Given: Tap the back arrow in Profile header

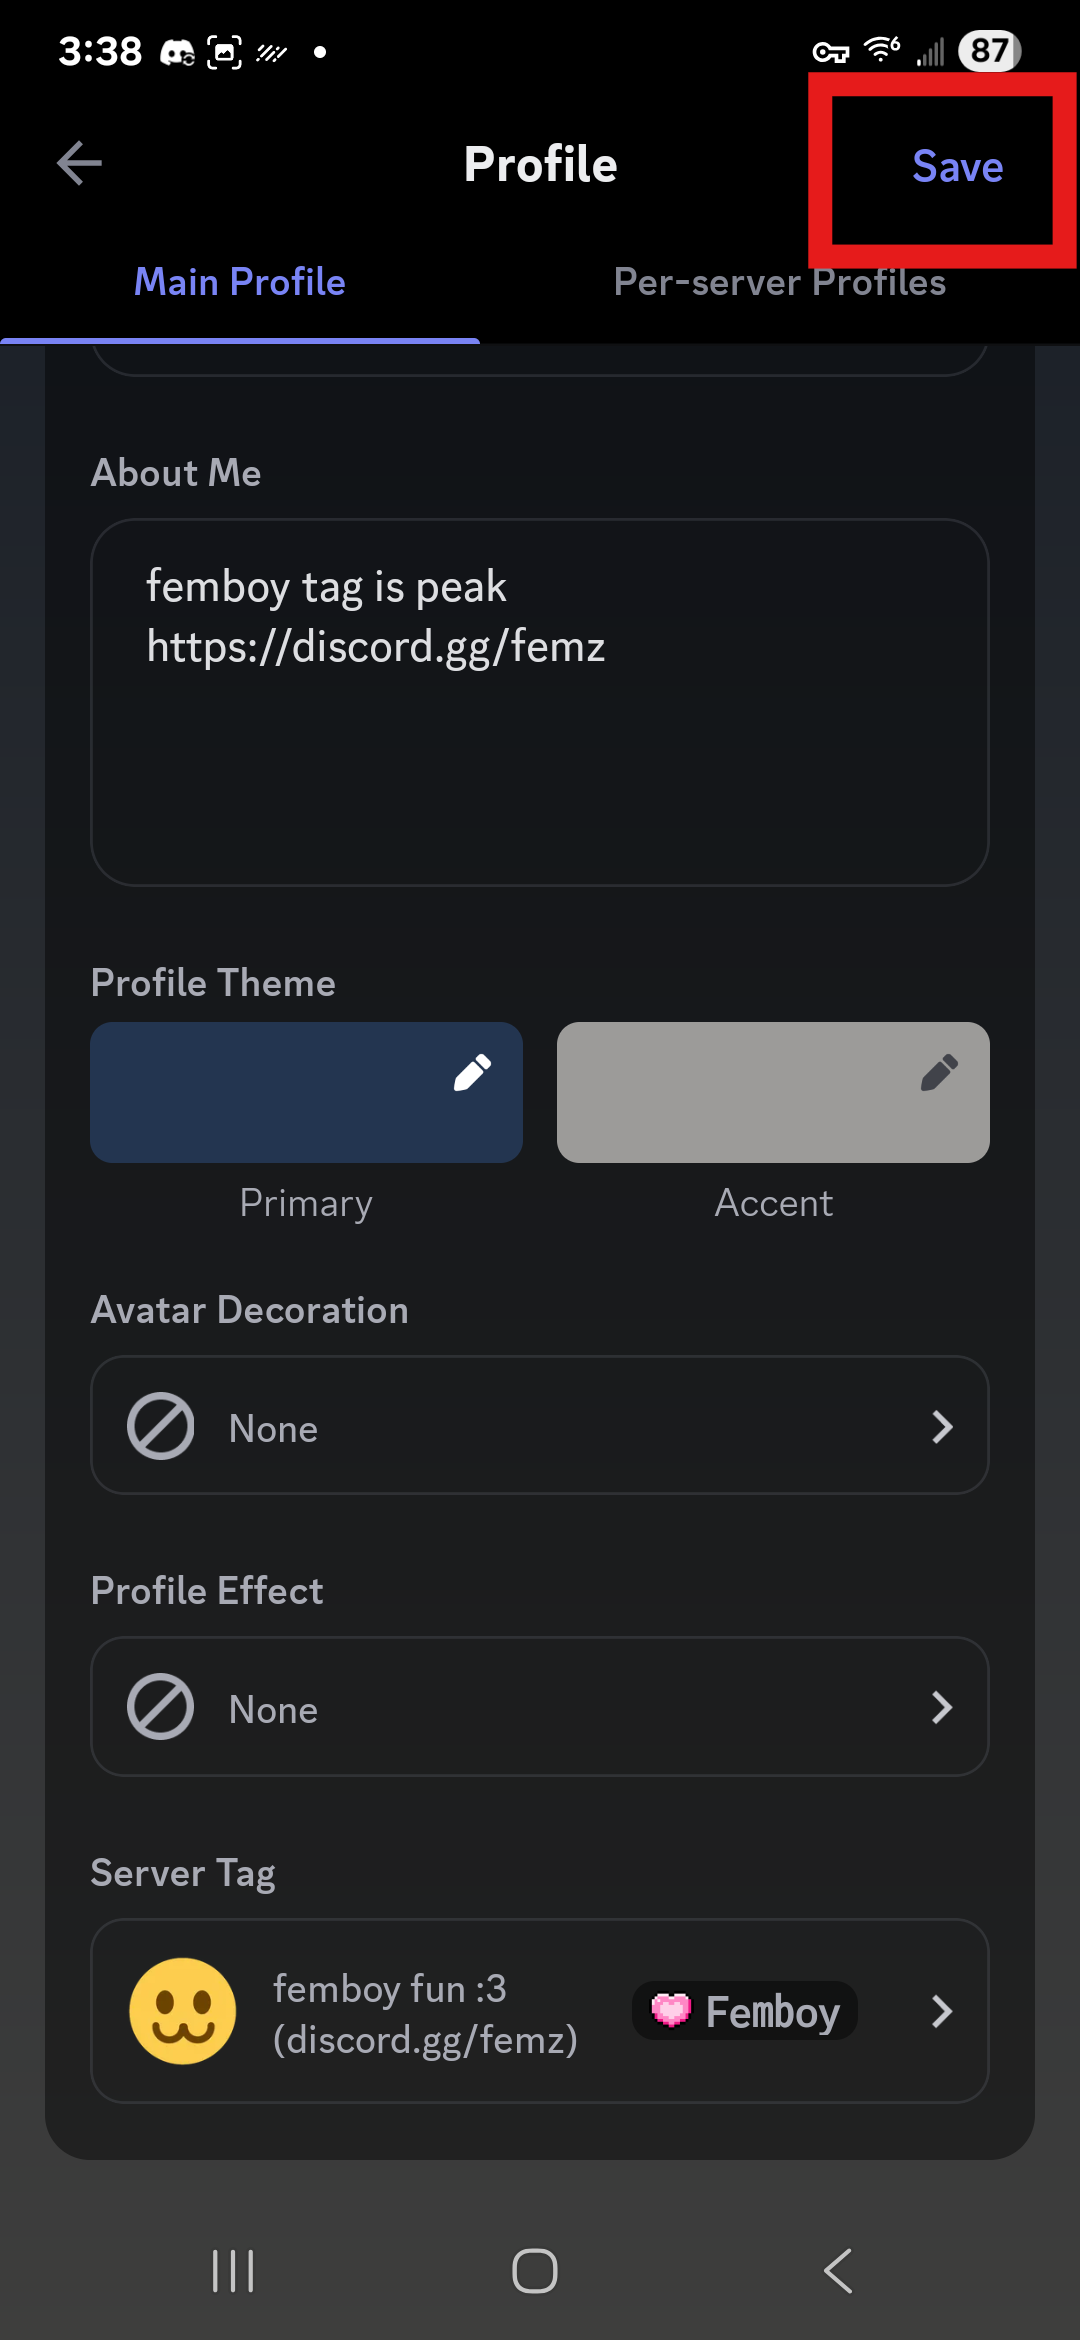Looking at the screenshot, I should (79, 164).
